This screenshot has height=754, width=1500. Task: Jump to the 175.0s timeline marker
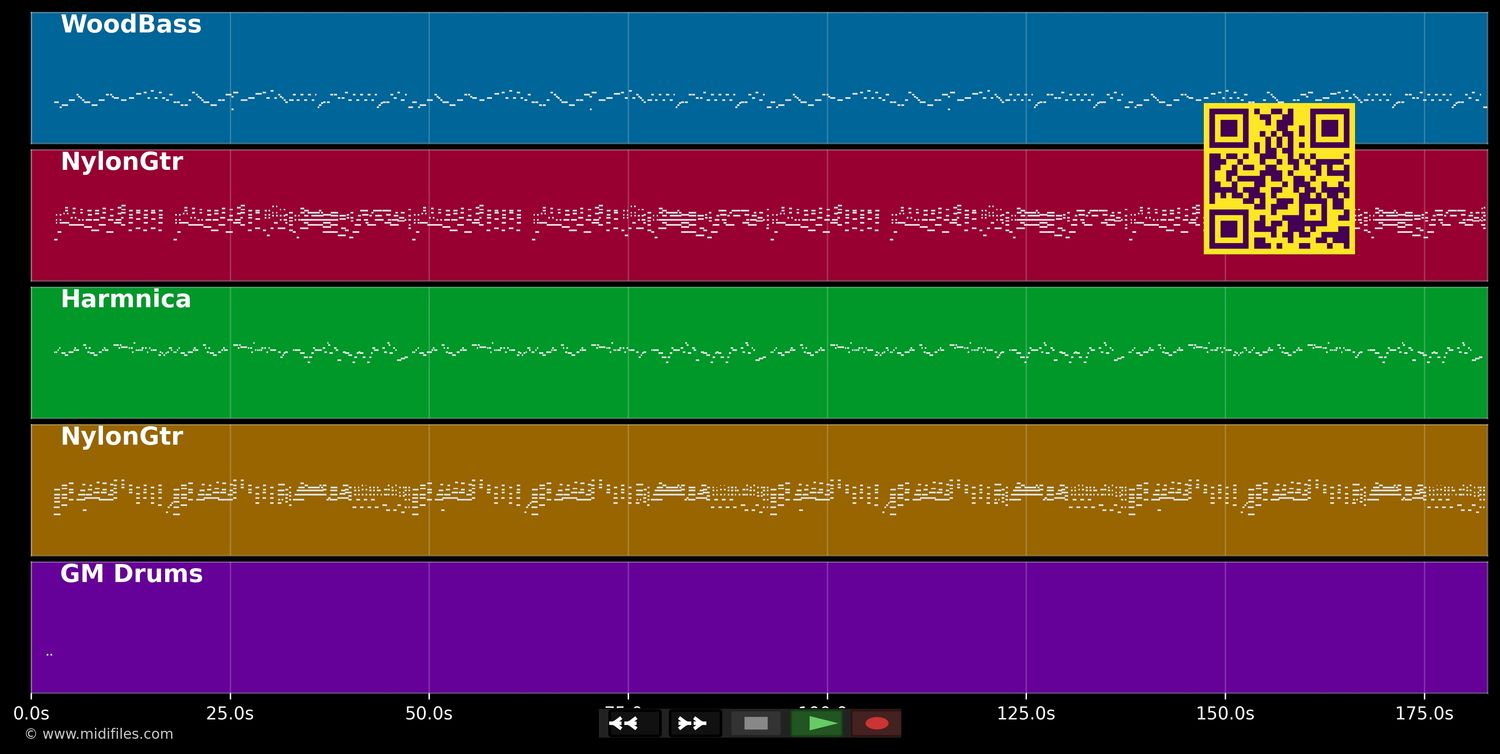pos(1424,713)
